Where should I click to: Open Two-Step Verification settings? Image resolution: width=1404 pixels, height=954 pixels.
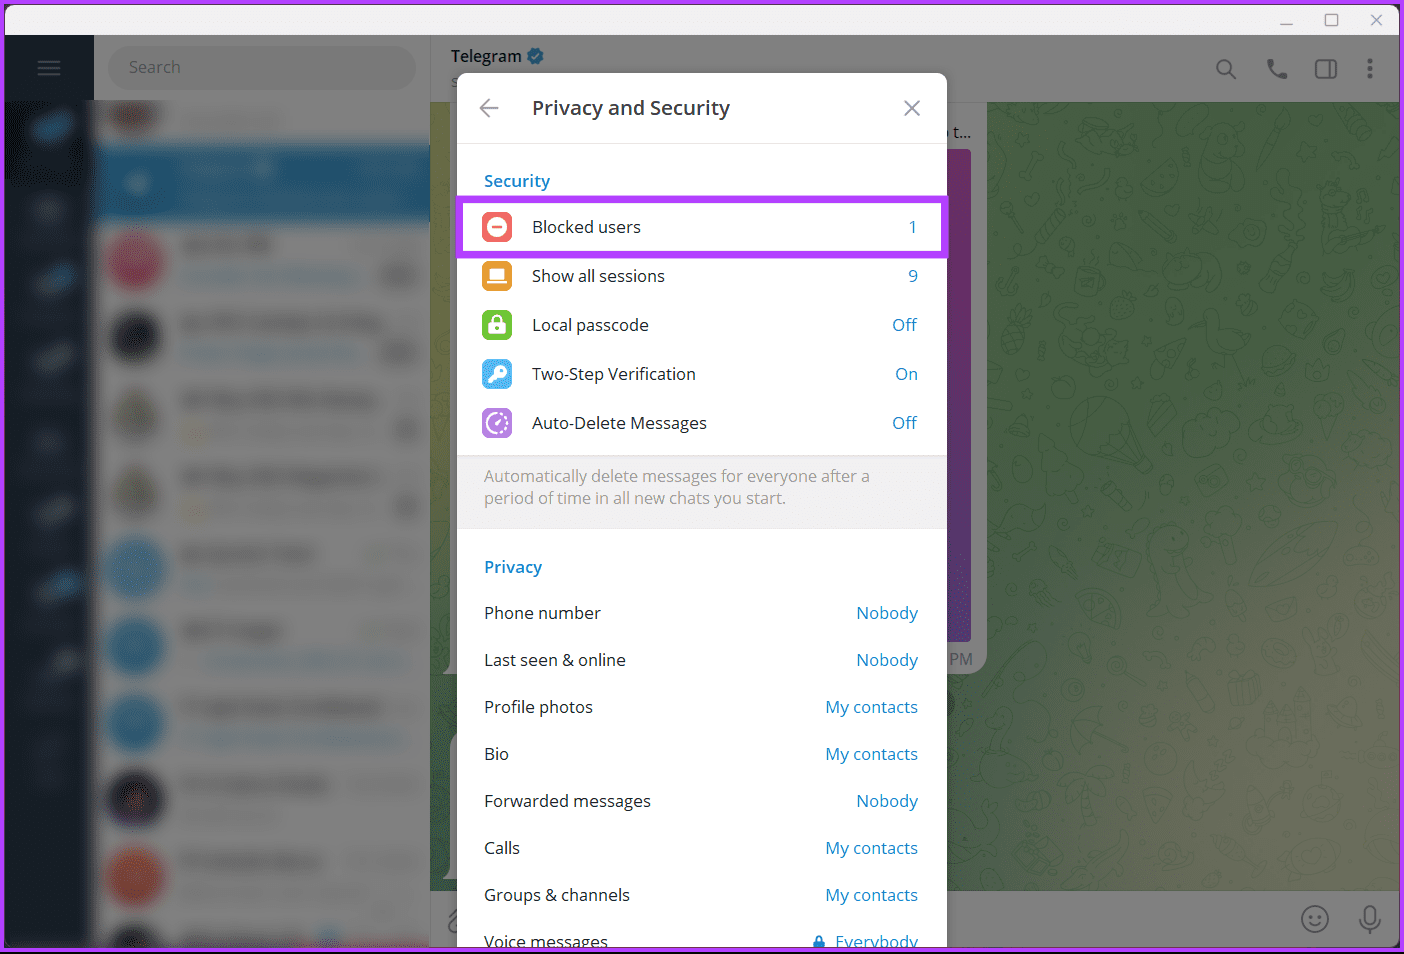click(702, 374)
